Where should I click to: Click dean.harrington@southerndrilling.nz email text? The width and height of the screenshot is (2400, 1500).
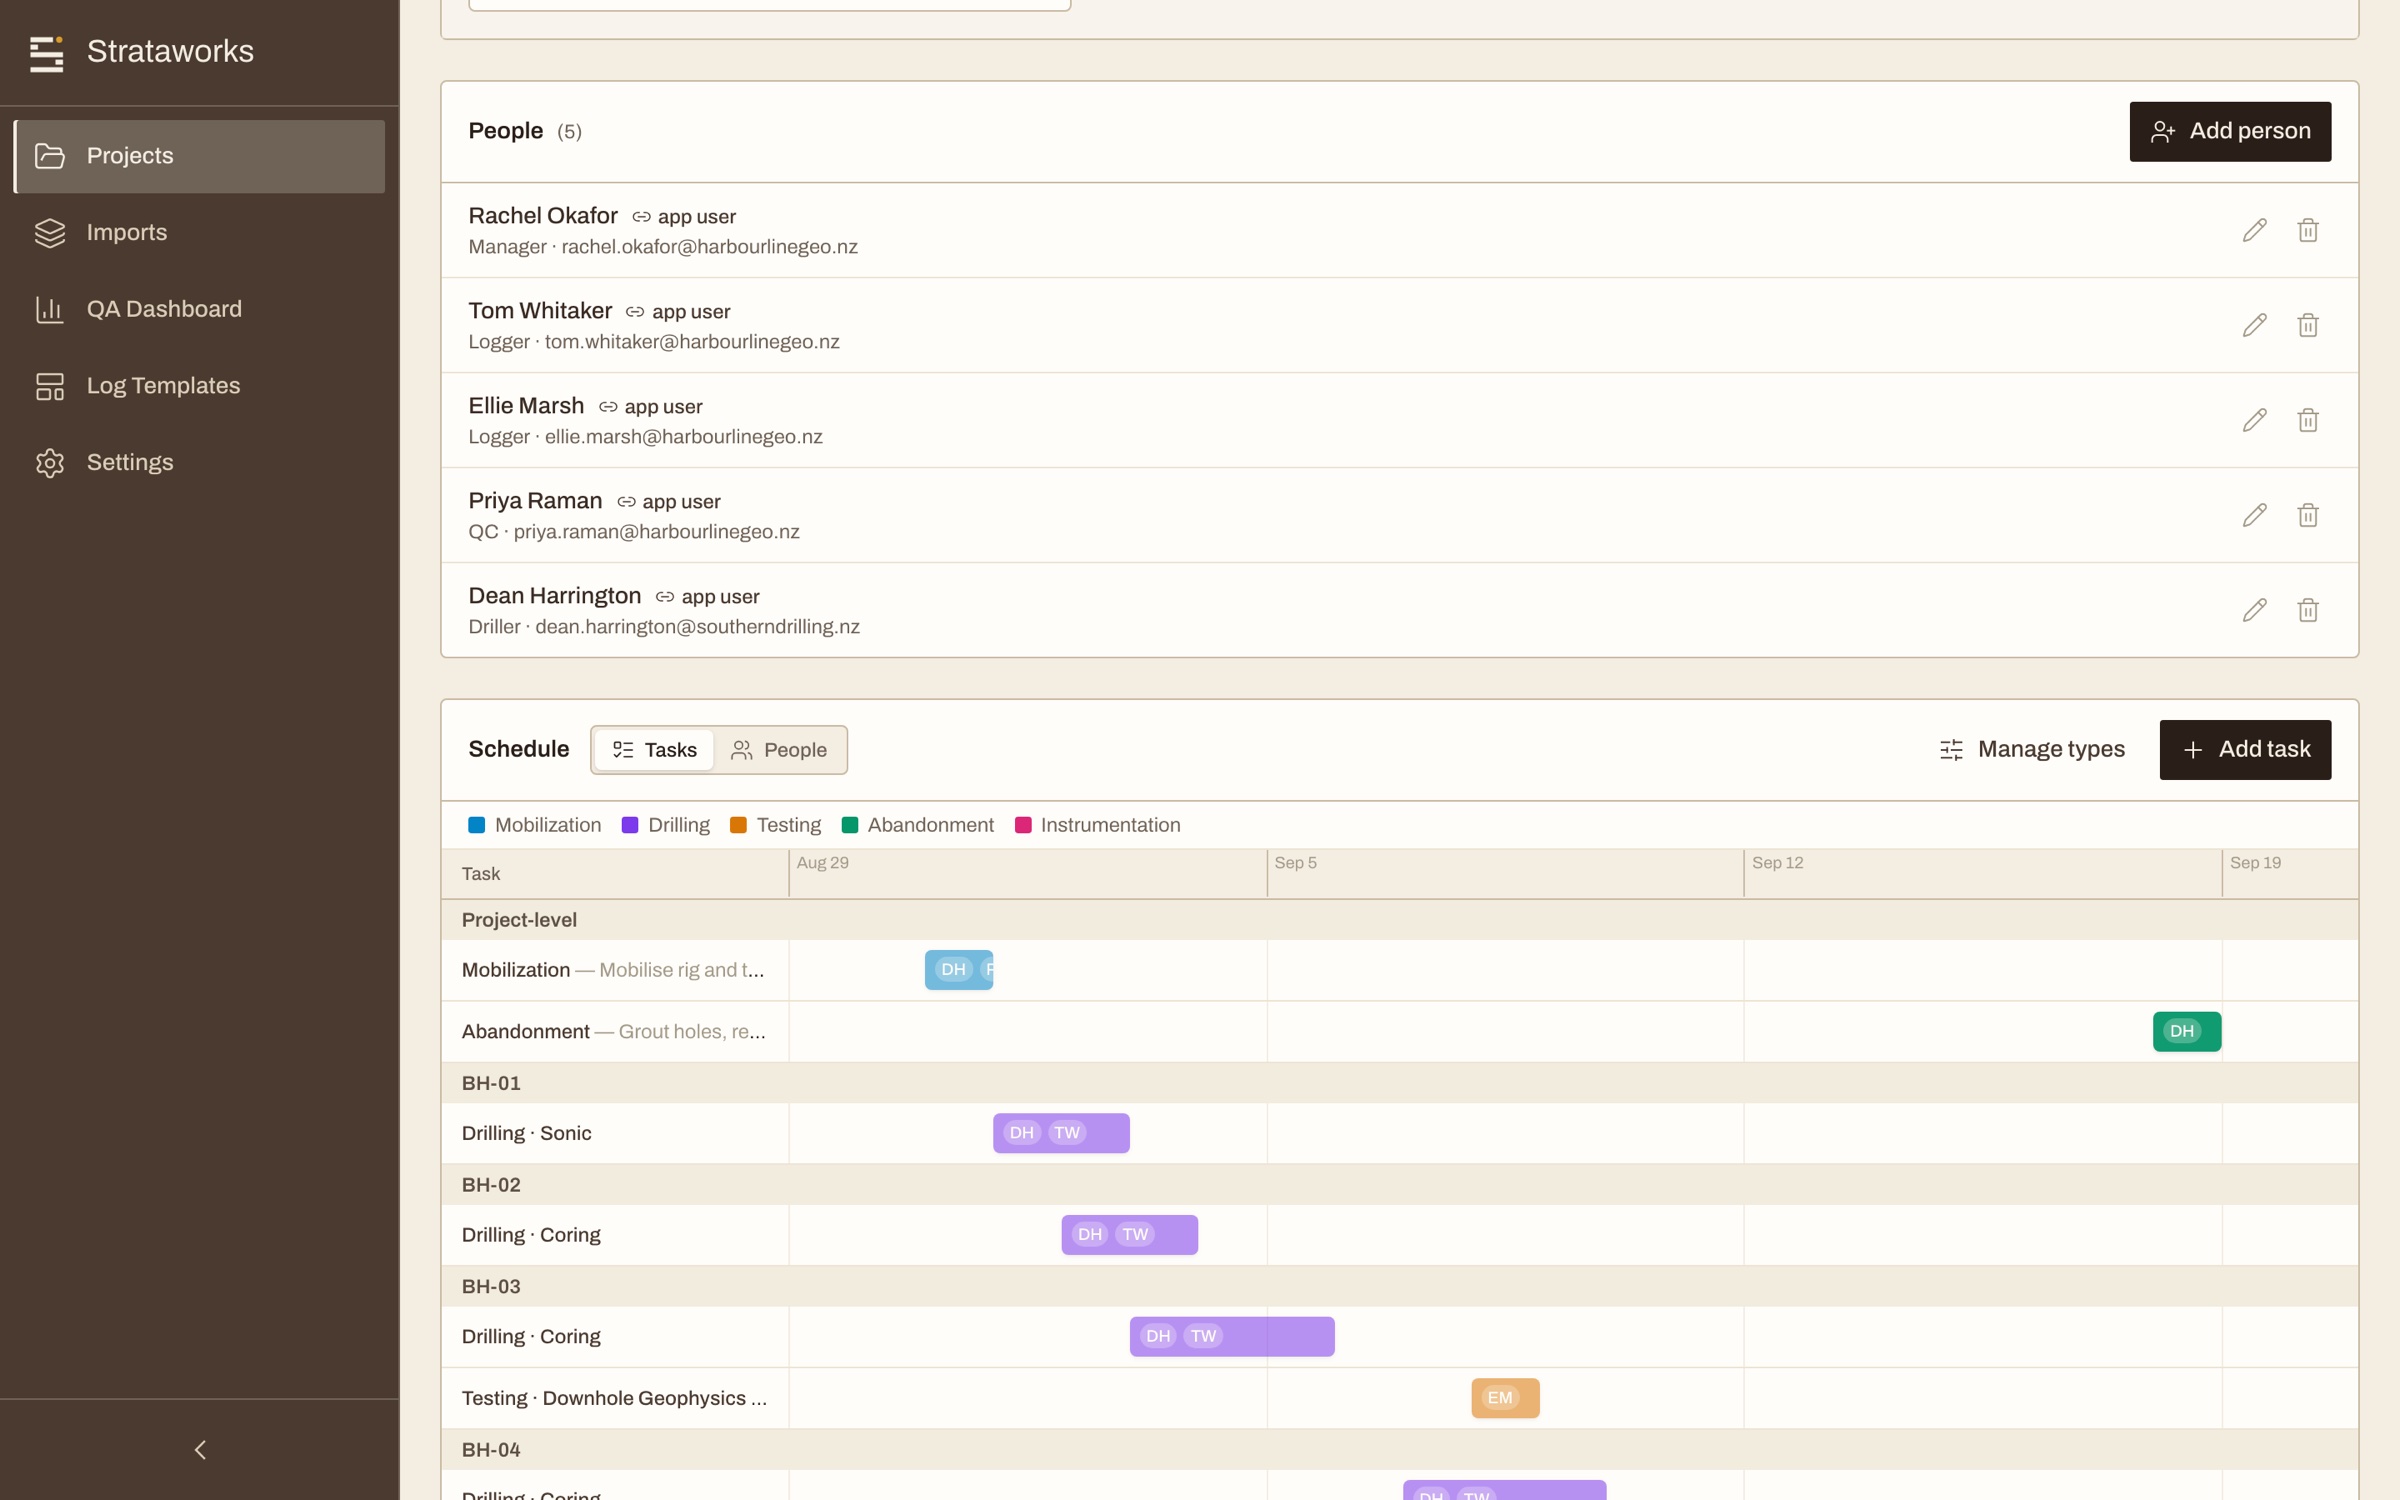697,627
